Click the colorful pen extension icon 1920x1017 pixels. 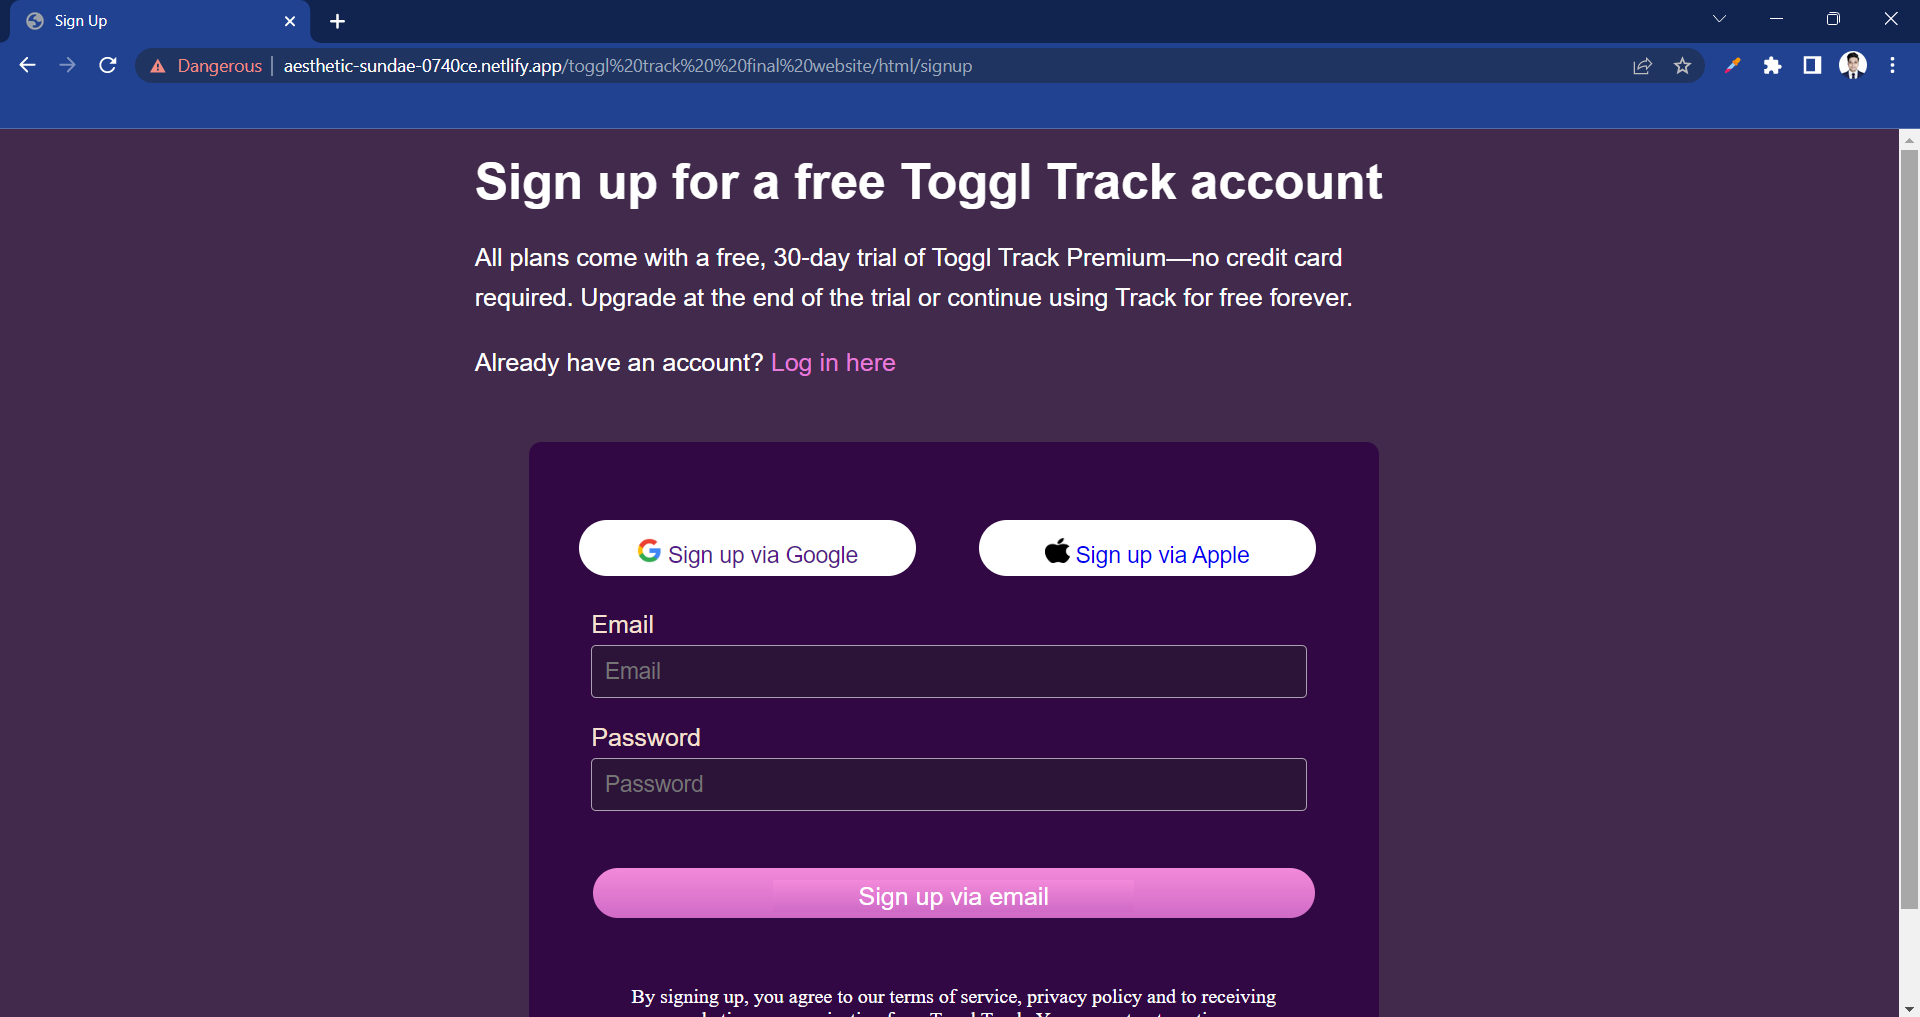(x=1733, y=66)
